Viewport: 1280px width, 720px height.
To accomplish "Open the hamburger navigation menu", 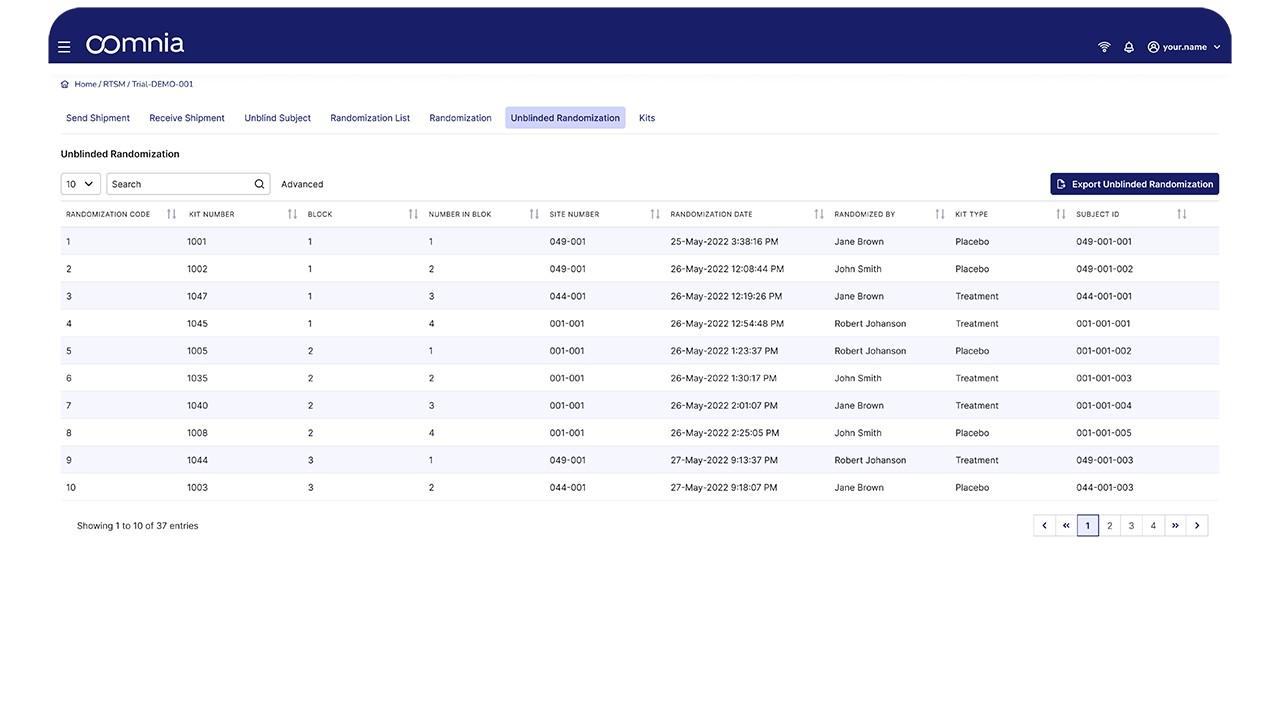I will coord(64,47).
